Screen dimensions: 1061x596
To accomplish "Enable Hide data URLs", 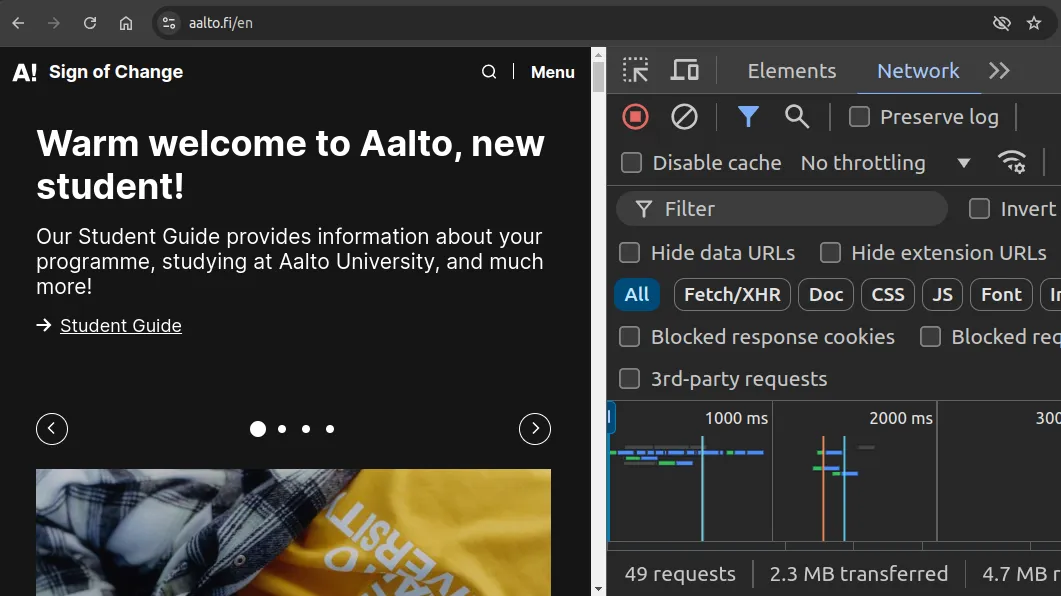I will pyautogui.click(x=629, y=253).
